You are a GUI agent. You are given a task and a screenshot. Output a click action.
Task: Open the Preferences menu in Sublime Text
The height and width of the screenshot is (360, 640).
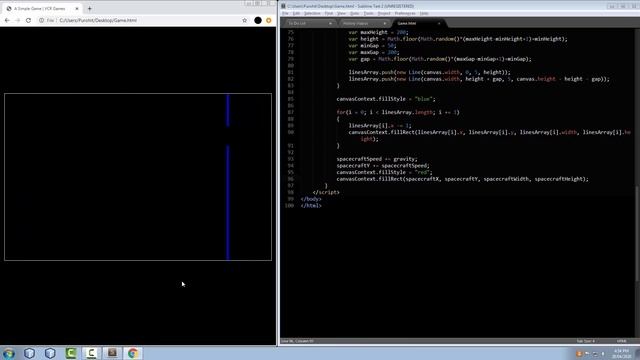pyautogui.click(x=405, y=13)
